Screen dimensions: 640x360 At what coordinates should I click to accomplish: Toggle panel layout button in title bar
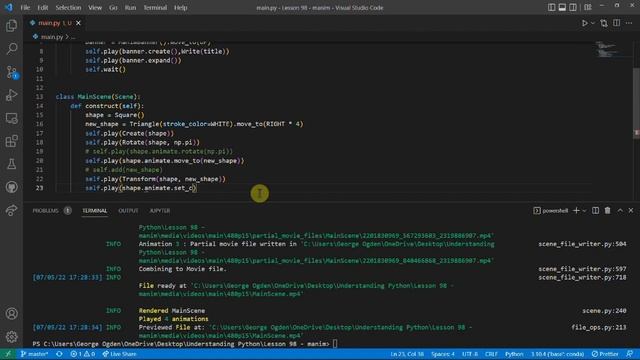click(562, 7)
